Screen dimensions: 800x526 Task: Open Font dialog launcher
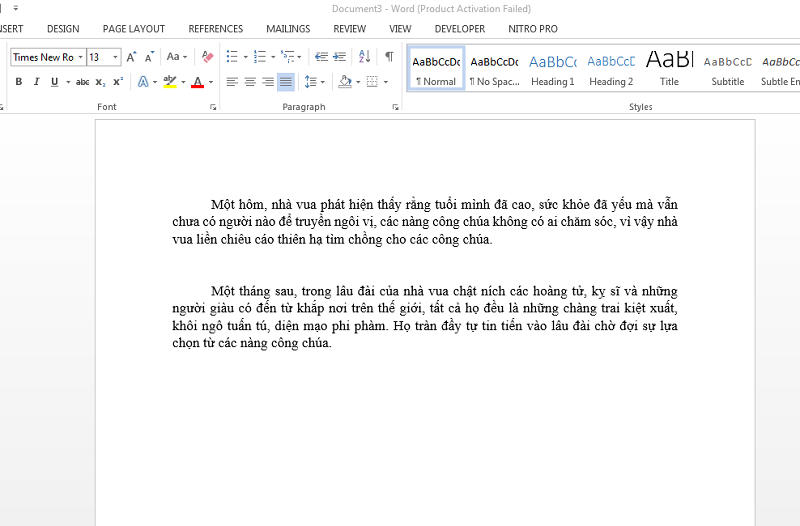click(213, 107)
